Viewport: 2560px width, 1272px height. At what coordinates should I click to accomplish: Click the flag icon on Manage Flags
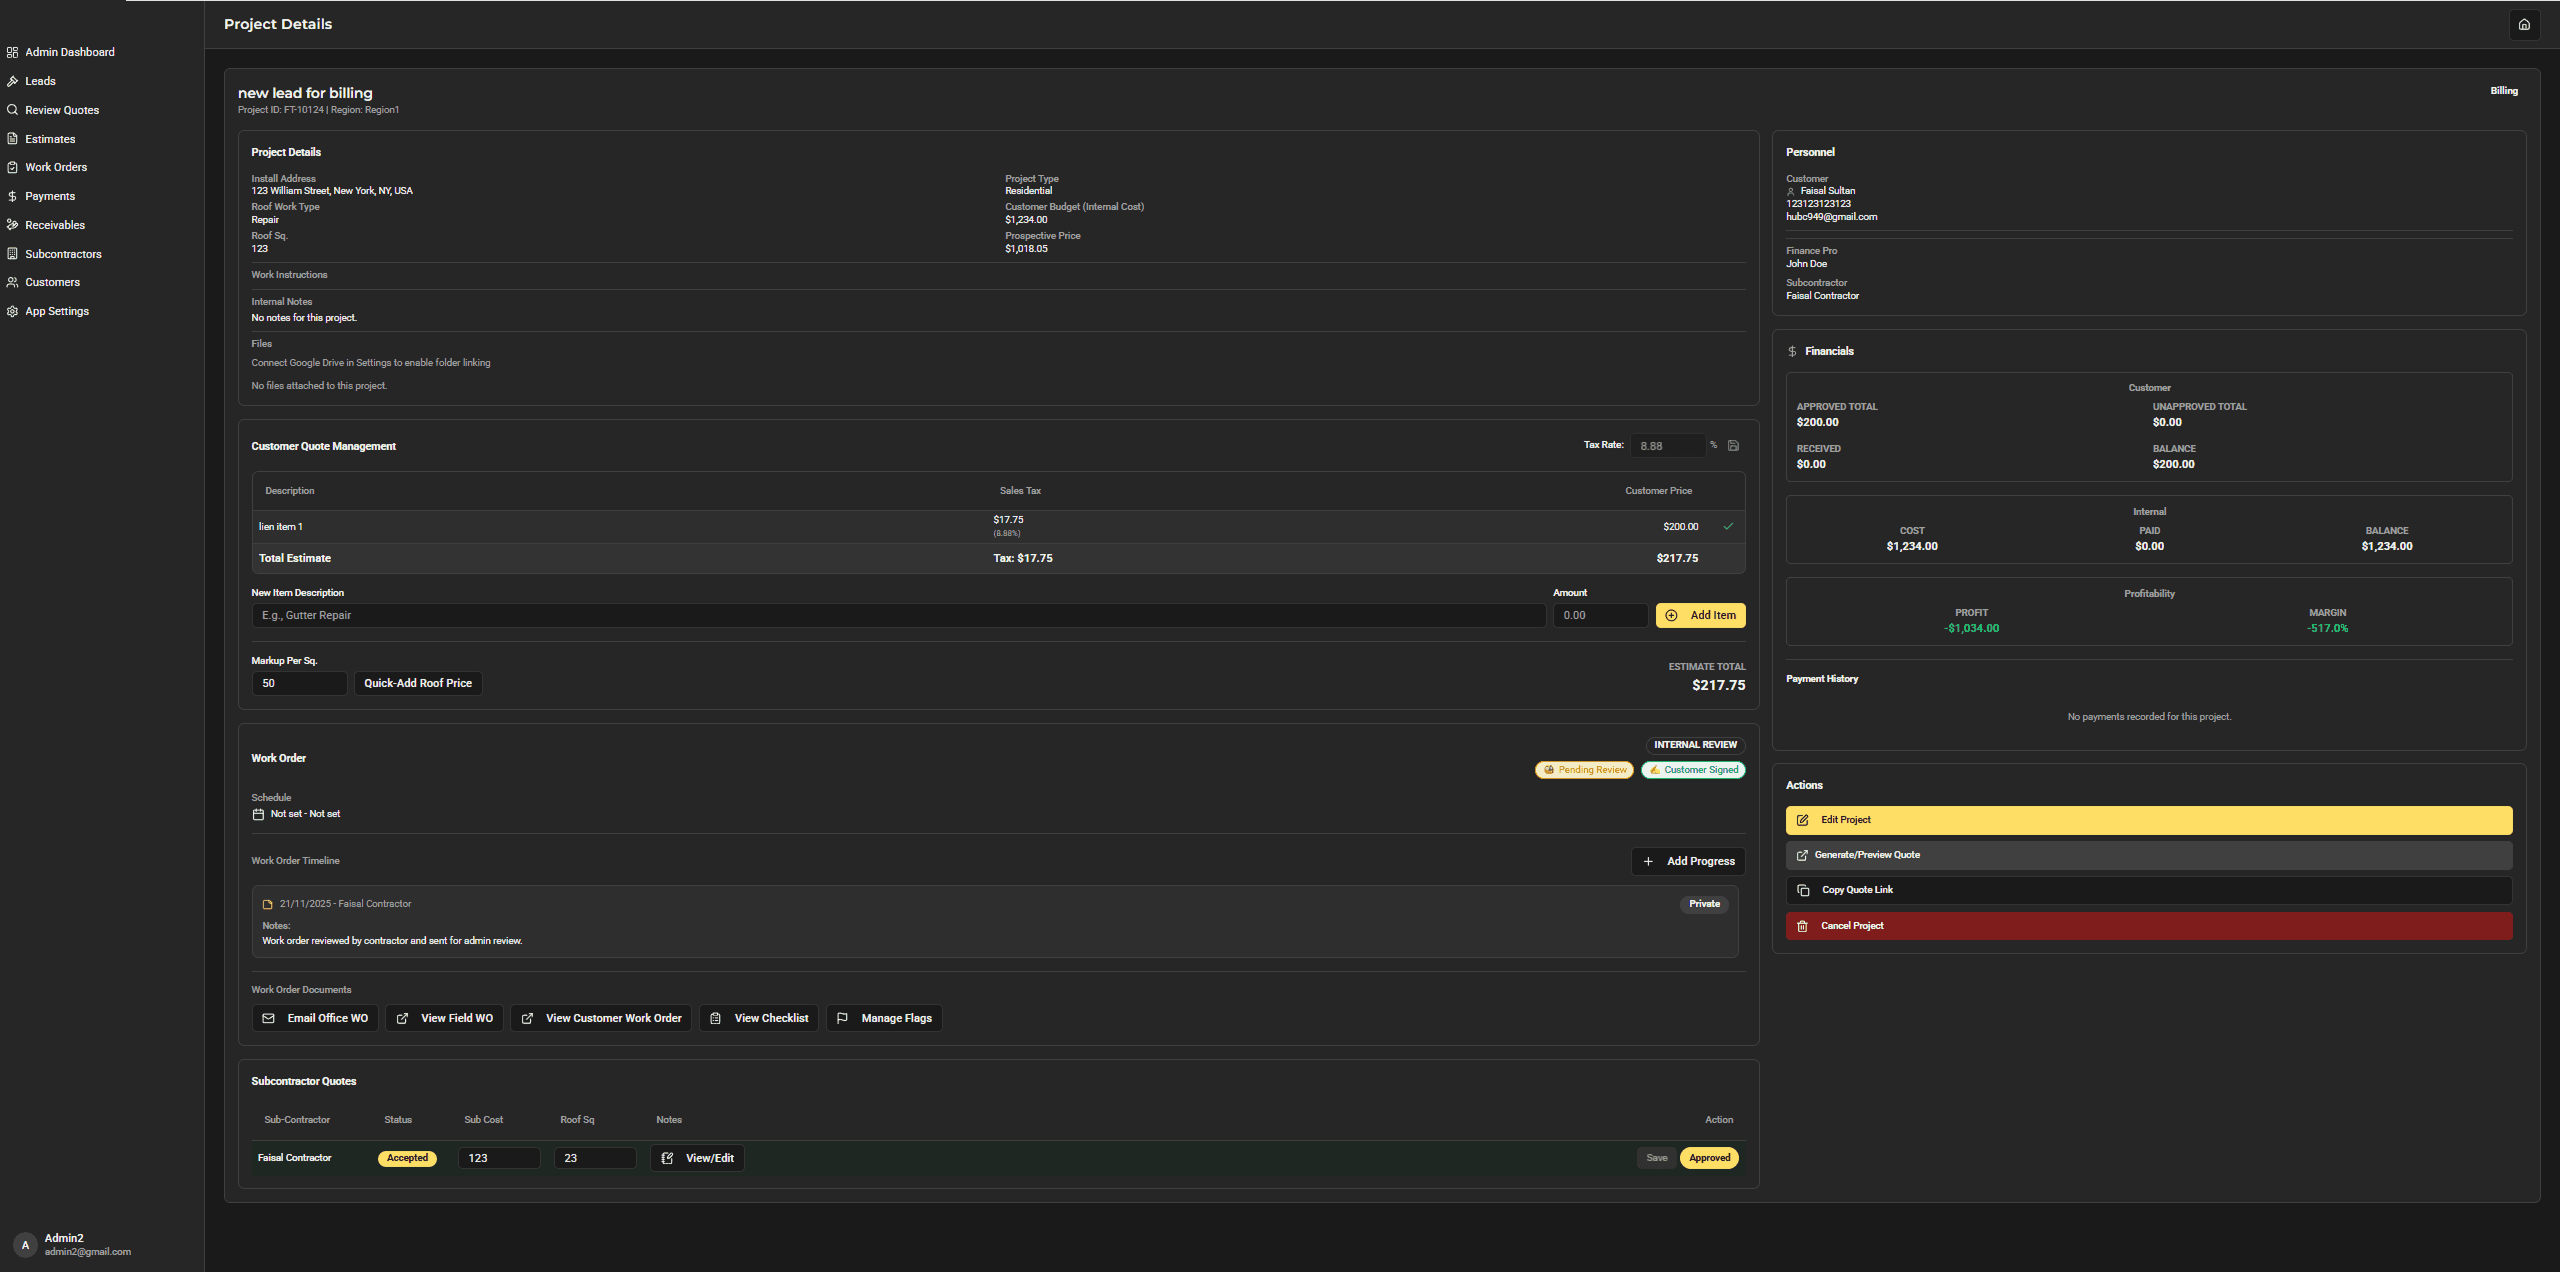(842, 1018)
